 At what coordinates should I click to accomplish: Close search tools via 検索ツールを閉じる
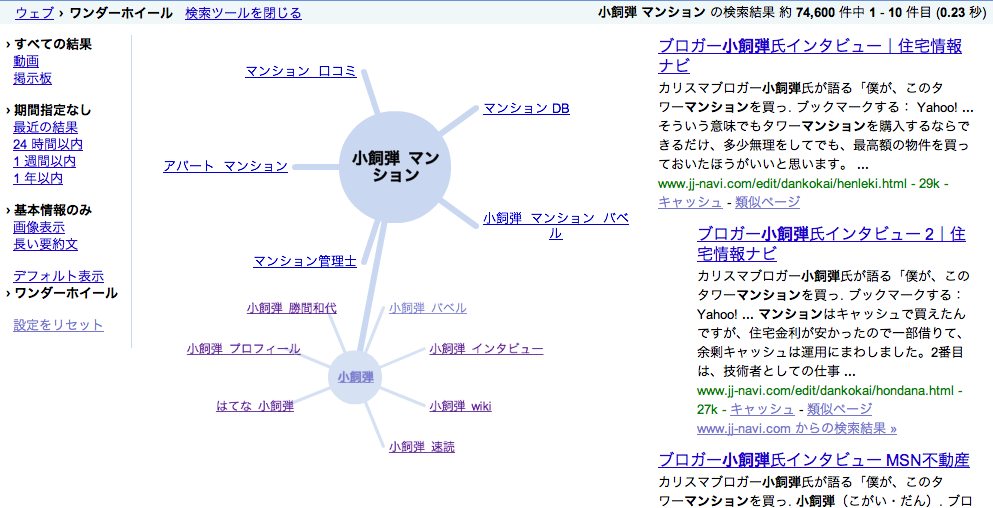pos(243,13)
